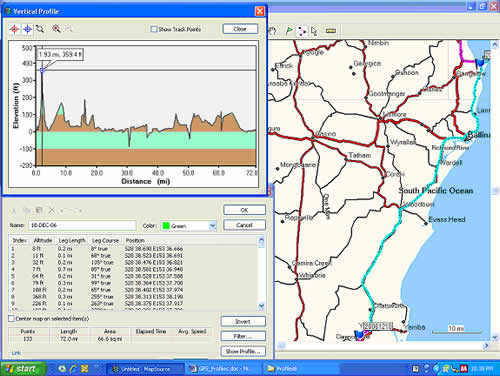Screen dimensions: 500x376
Task: Enable Show Track Points checkbox
Action: (154, 29)
